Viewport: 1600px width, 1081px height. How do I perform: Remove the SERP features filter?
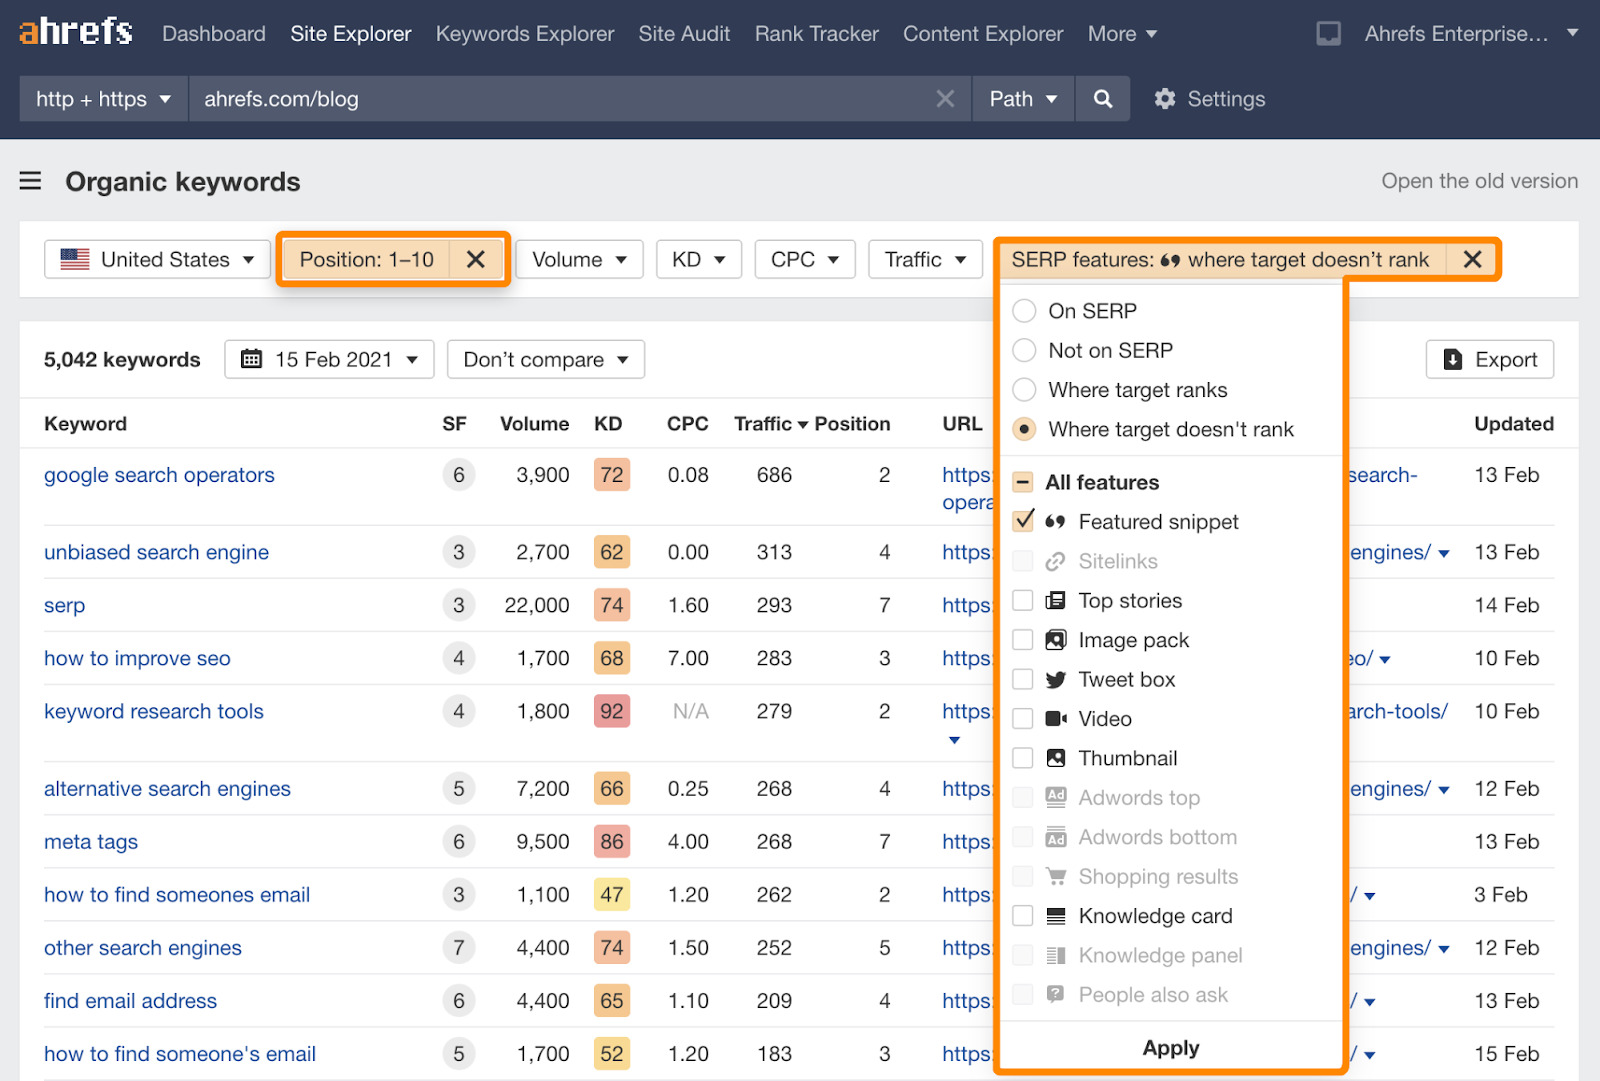click(x=1472, y=260)
